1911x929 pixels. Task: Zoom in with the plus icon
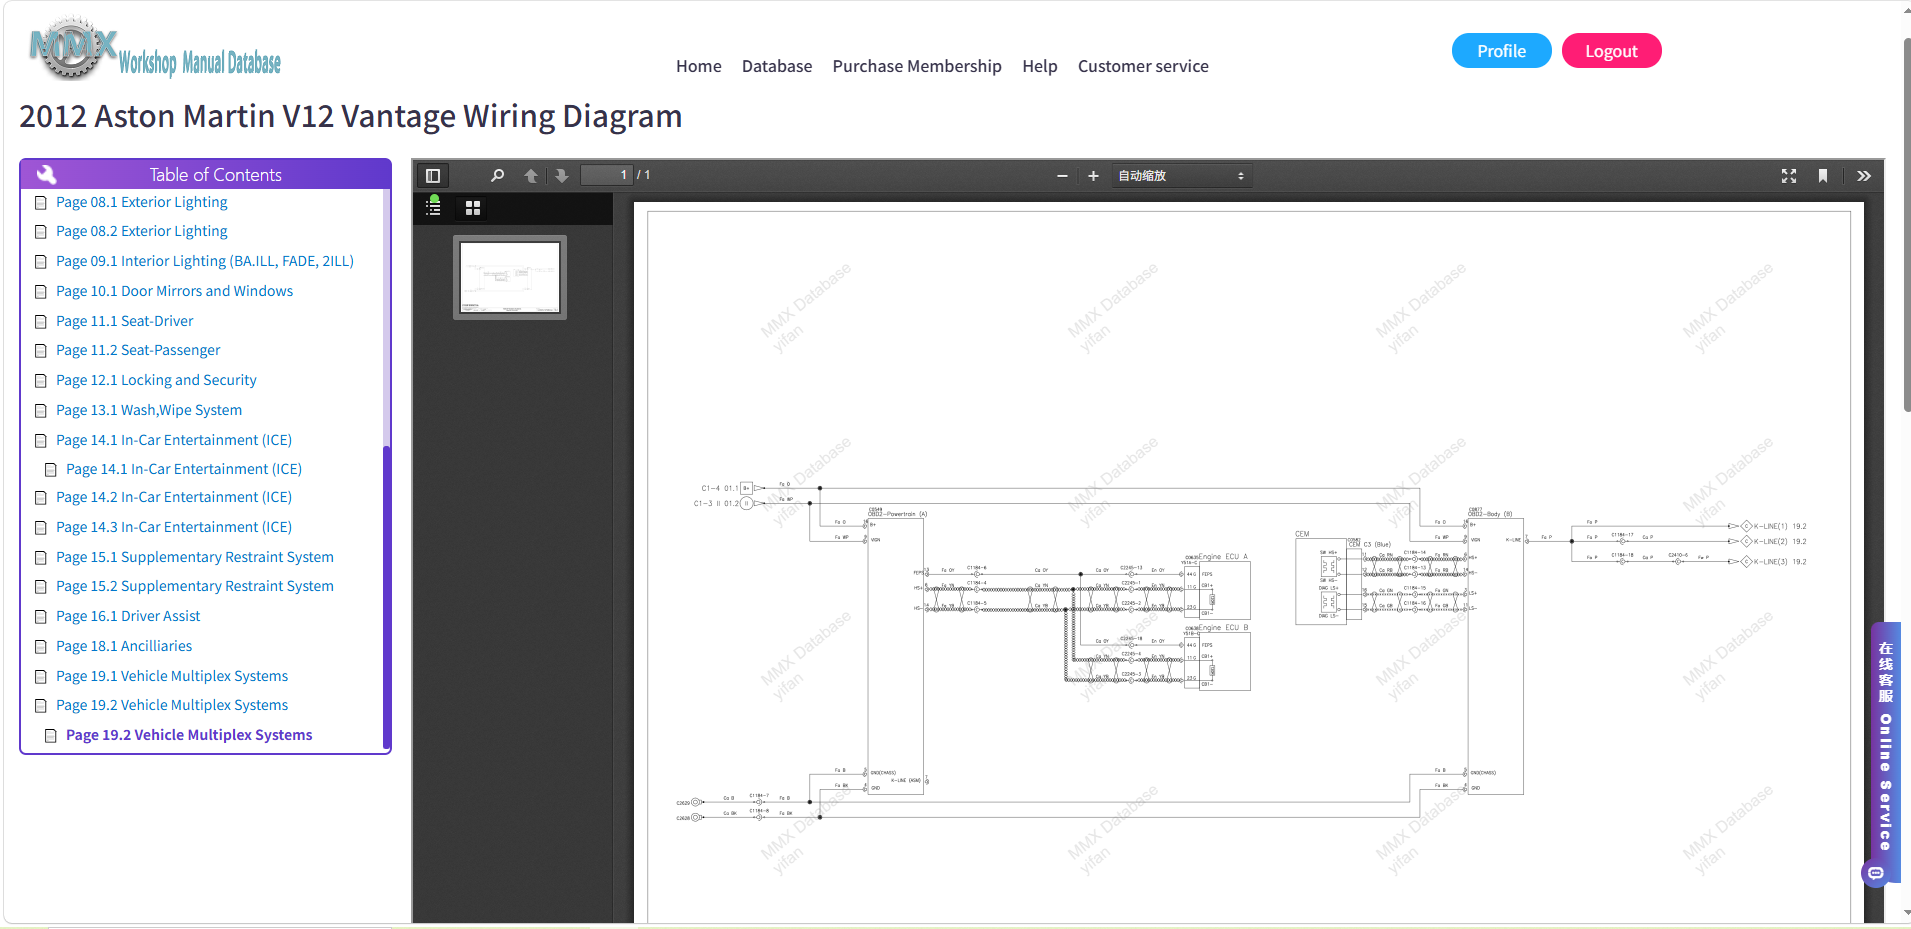pyautogui.click(x=1093, y=176)
